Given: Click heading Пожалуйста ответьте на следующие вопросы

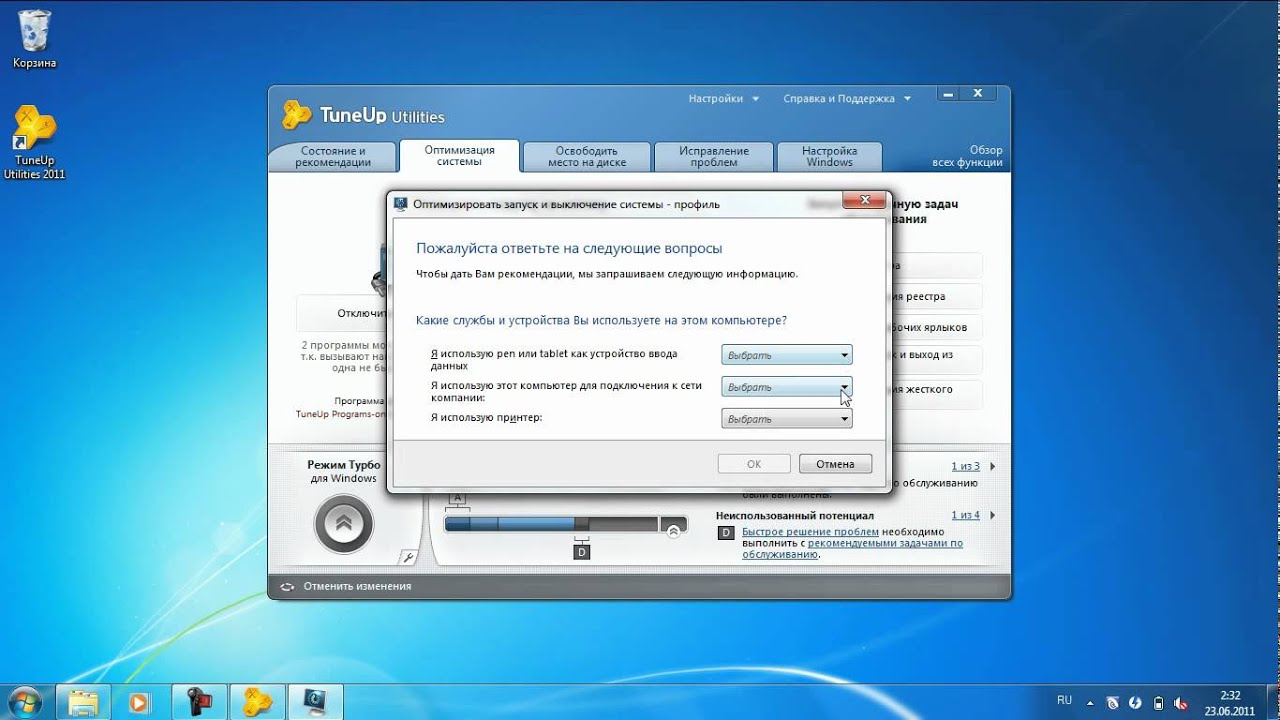Looking at the screenshot, I should pyautogui.click(x=569, y=249).
